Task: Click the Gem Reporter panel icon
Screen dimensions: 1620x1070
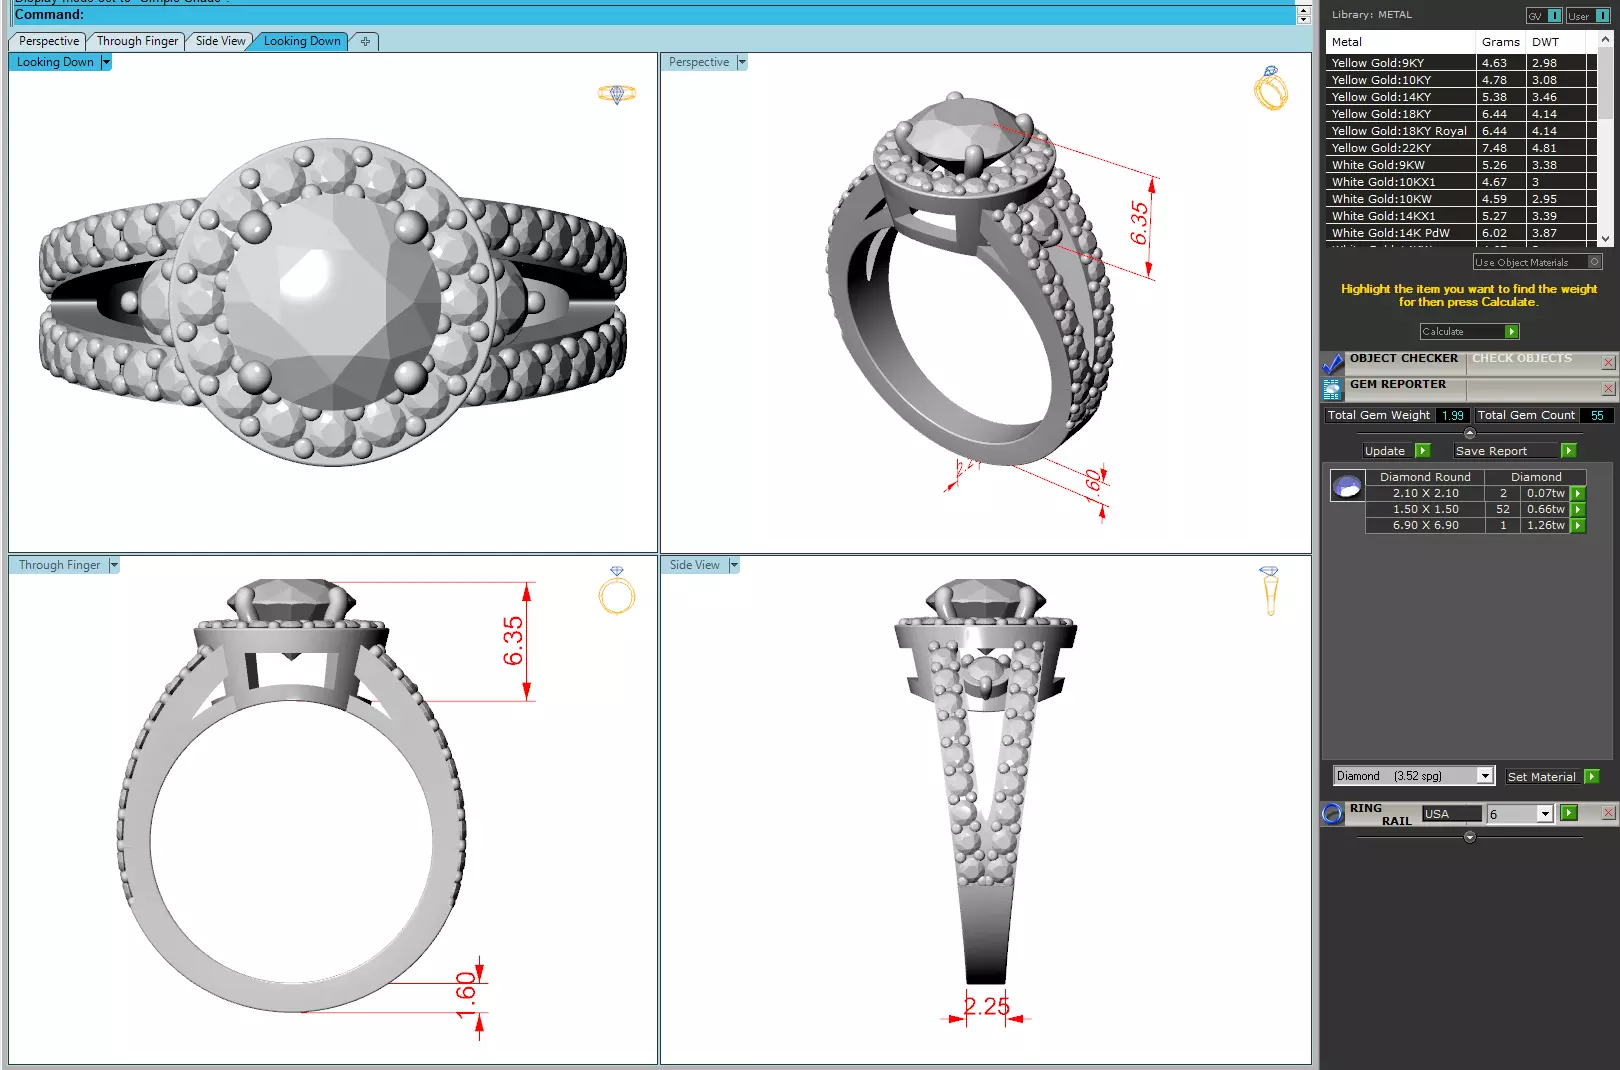Action: pos(1332,389)
